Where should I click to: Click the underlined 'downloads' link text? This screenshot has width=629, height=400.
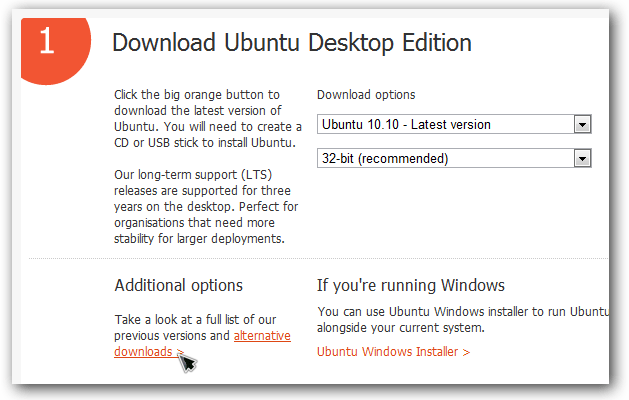143,352
